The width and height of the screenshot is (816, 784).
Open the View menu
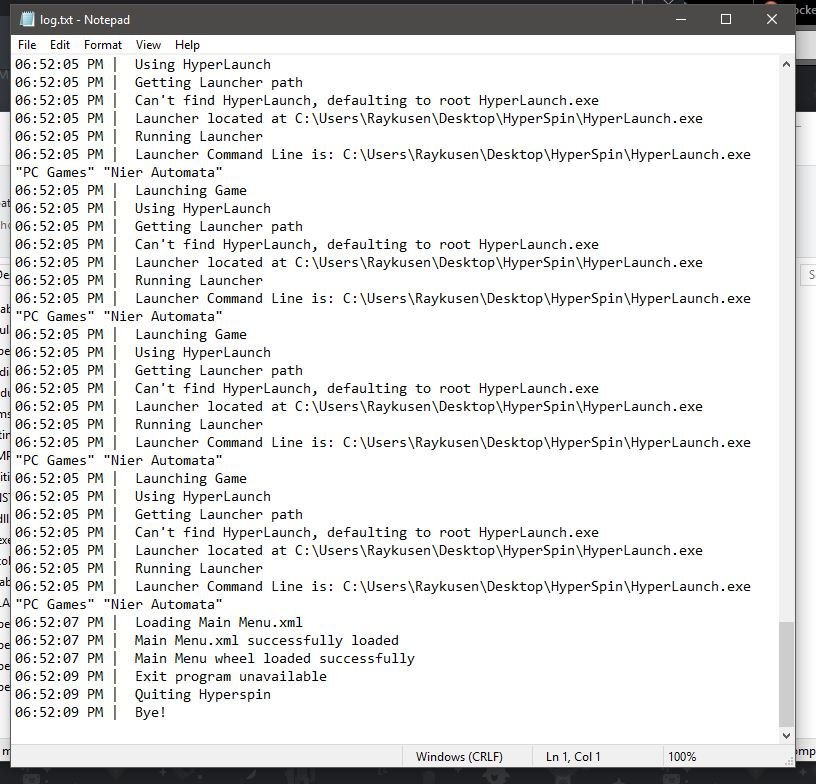tap(148, 45)
